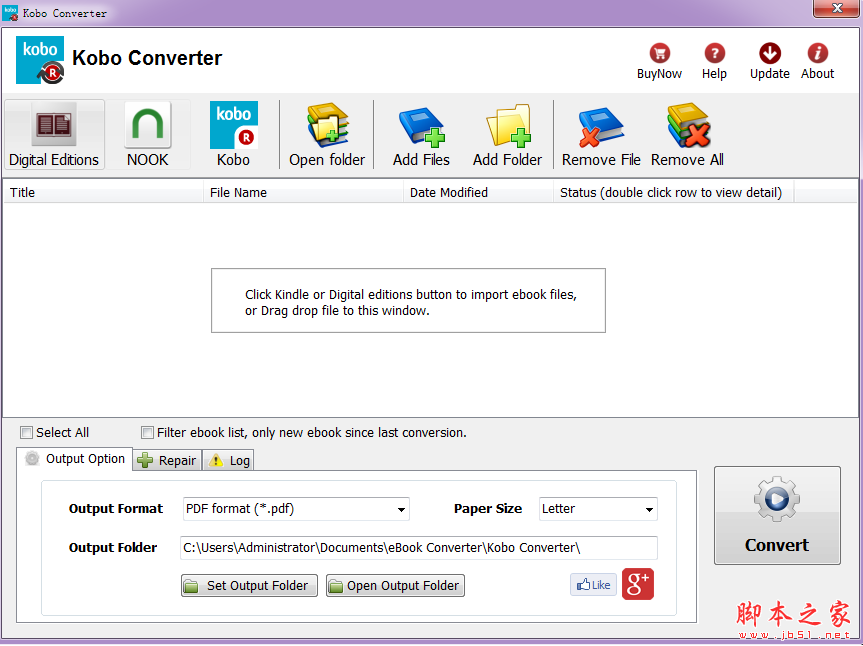
Task: Close the Kobo Converter window
Action: tap(836, 8)
